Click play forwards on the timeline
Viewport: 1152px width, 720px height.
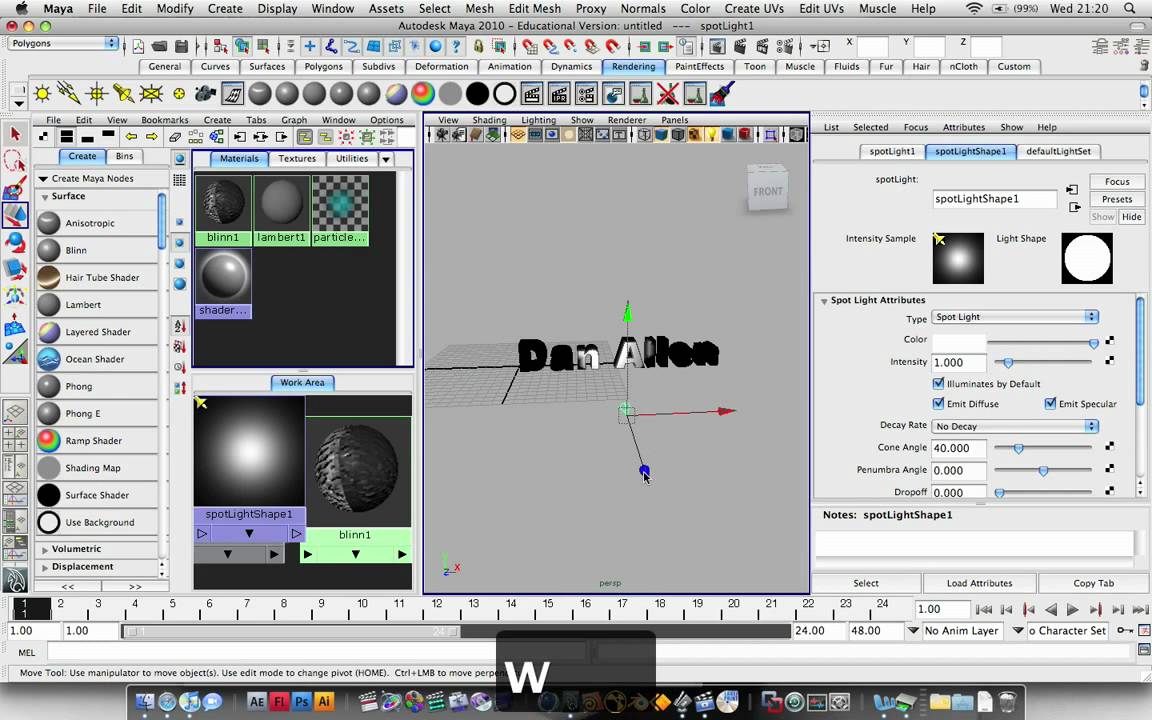pos(1072,609)
